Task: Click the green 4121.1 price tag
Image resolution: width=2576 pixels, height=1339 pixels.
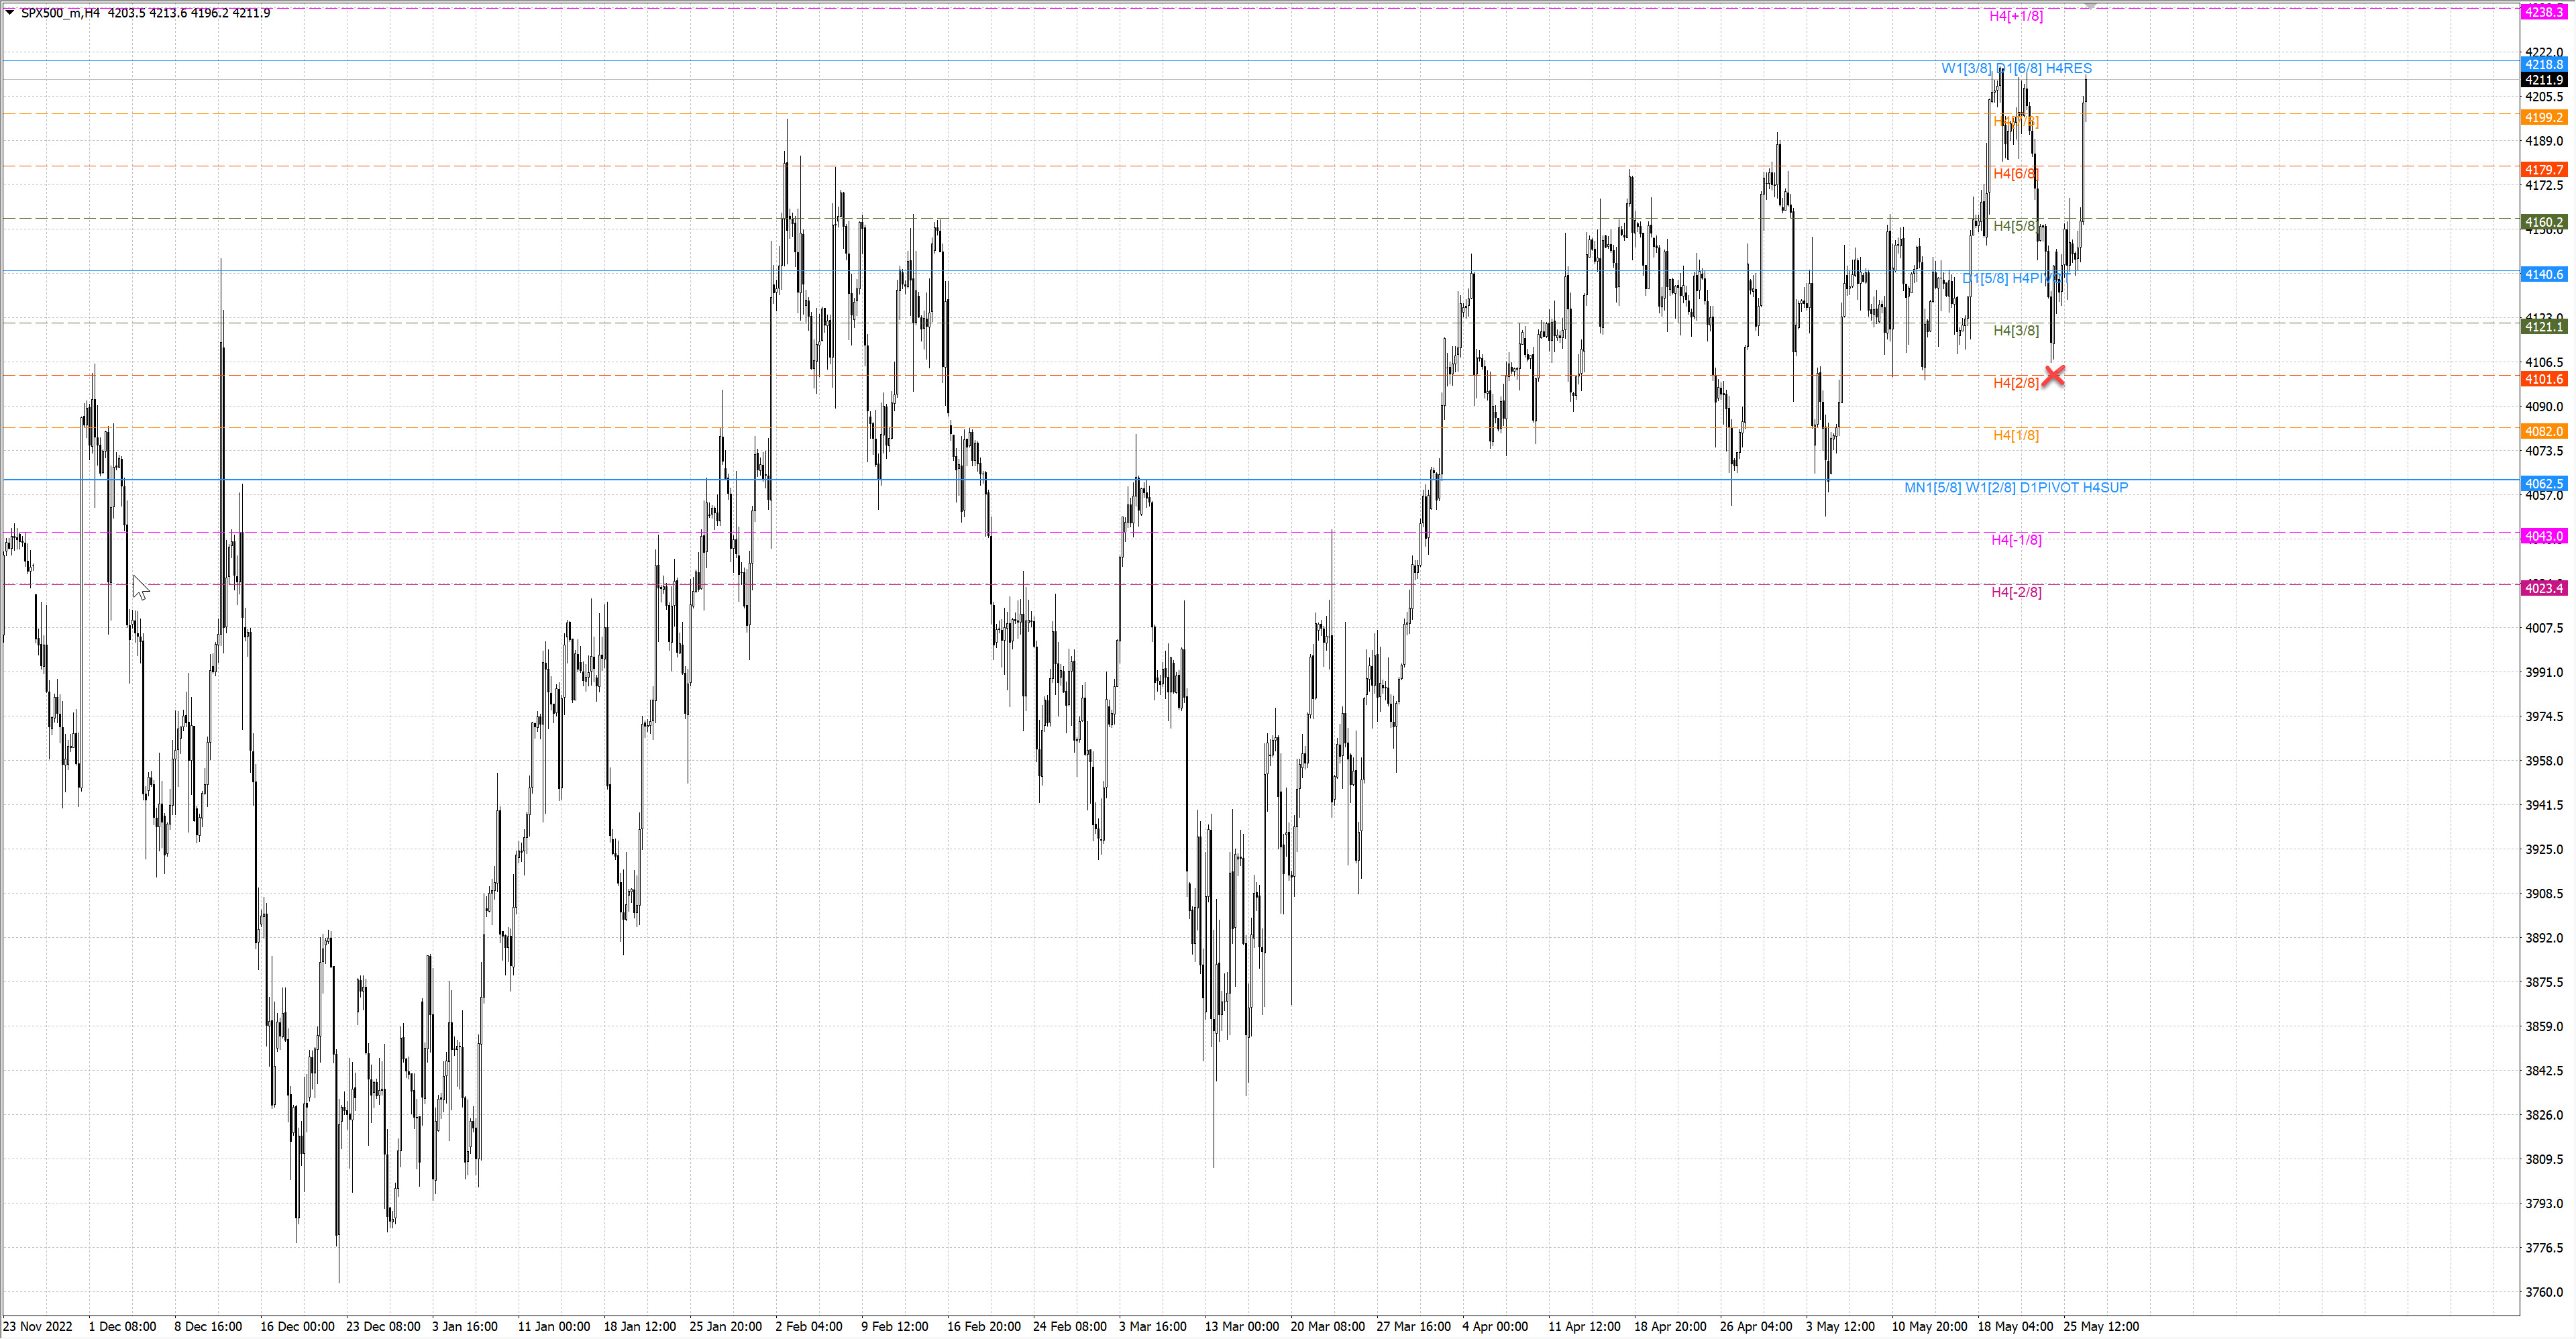Action: [2544, 327]
